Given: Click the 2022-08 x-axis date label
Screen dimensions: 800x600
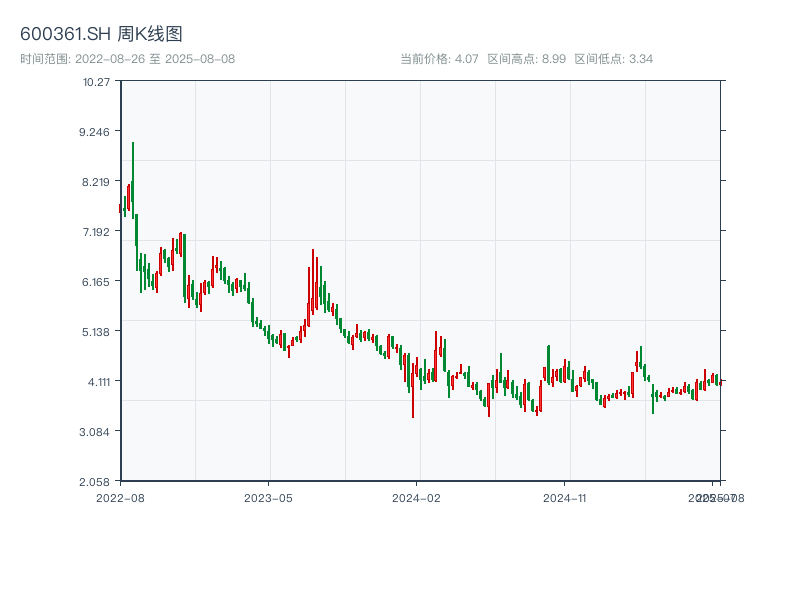Looking at the screenshot, I should point(120,497).
